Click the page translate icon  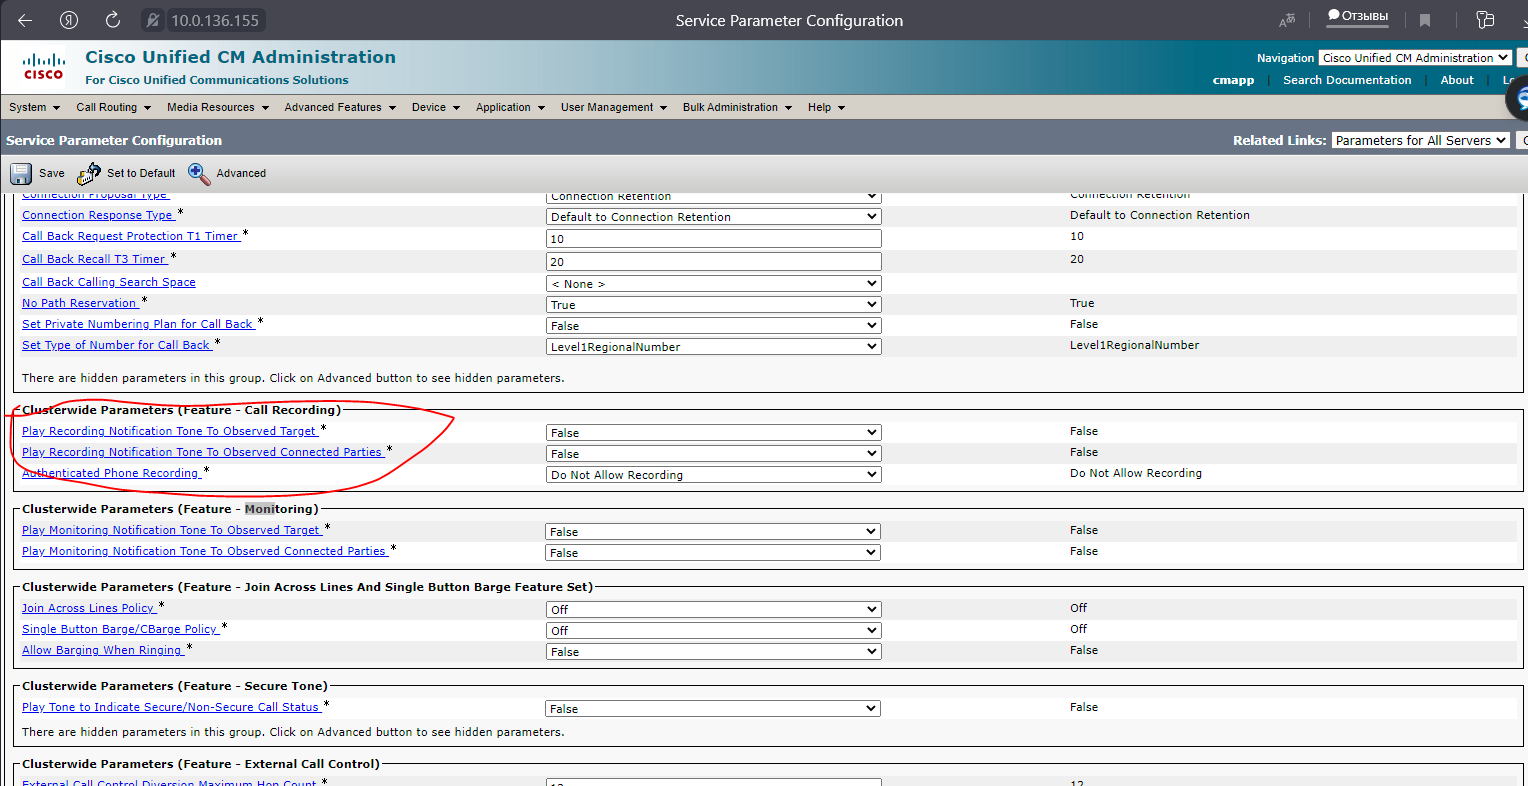1287,20
